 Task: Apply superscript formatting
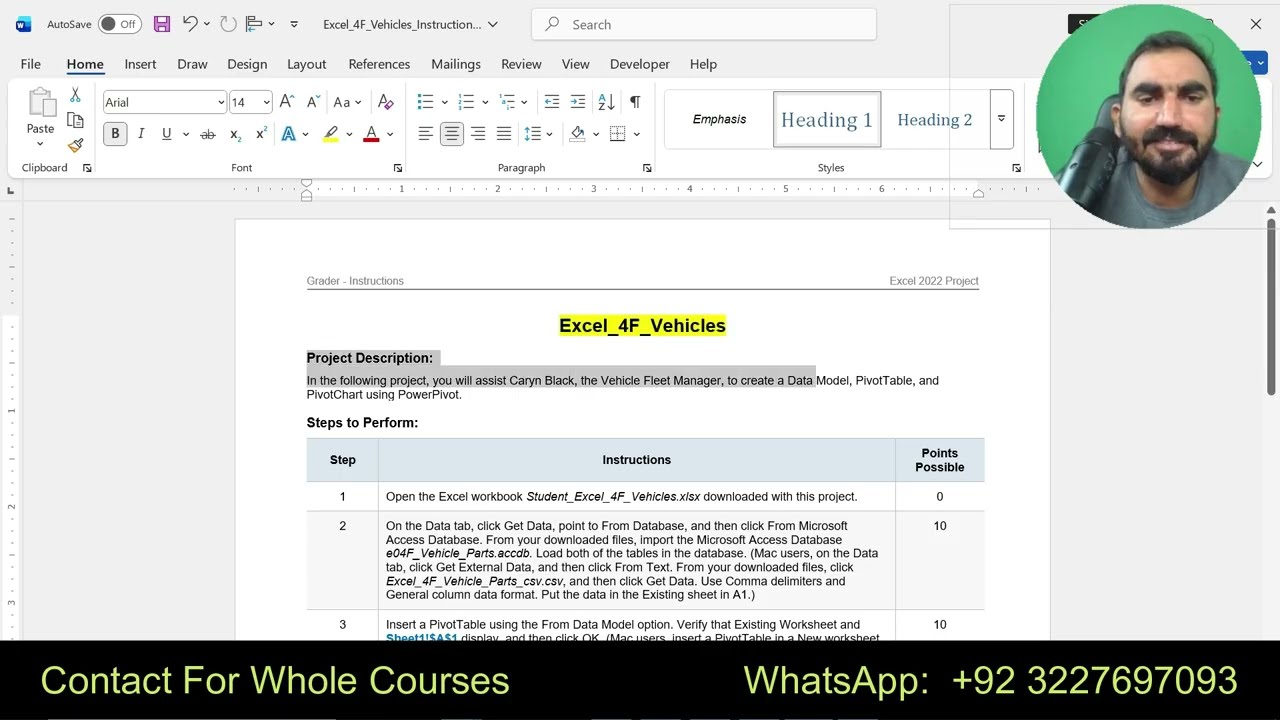(x=261, y=134)
